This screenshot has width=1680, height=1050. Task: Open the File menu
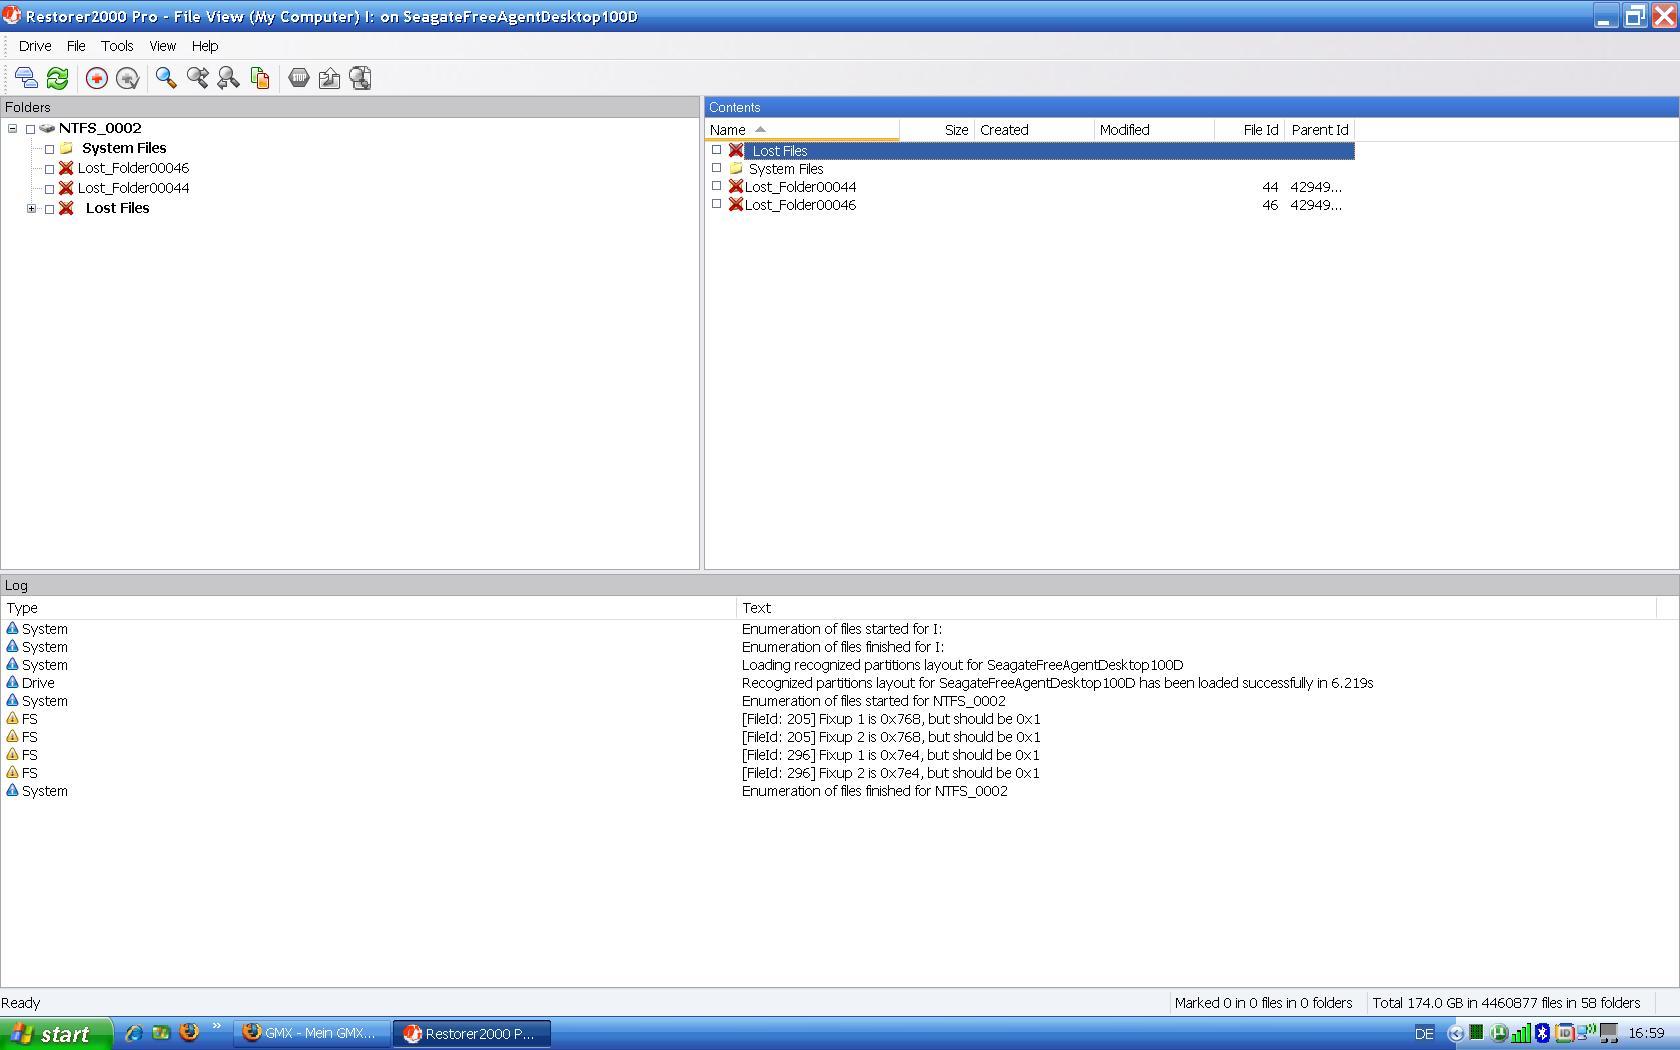(76, 46)
